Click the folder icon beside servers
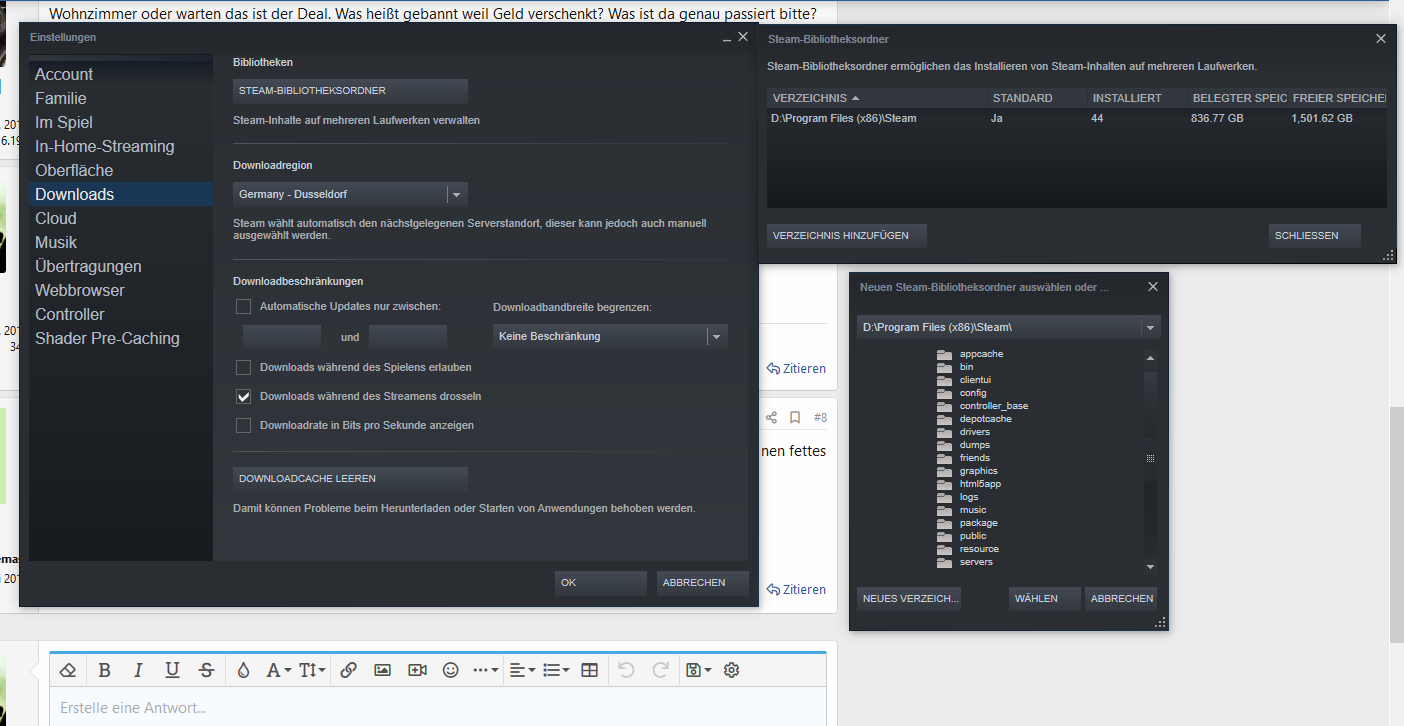Viewport: 1404px width, 726px height. coord(944,562)
